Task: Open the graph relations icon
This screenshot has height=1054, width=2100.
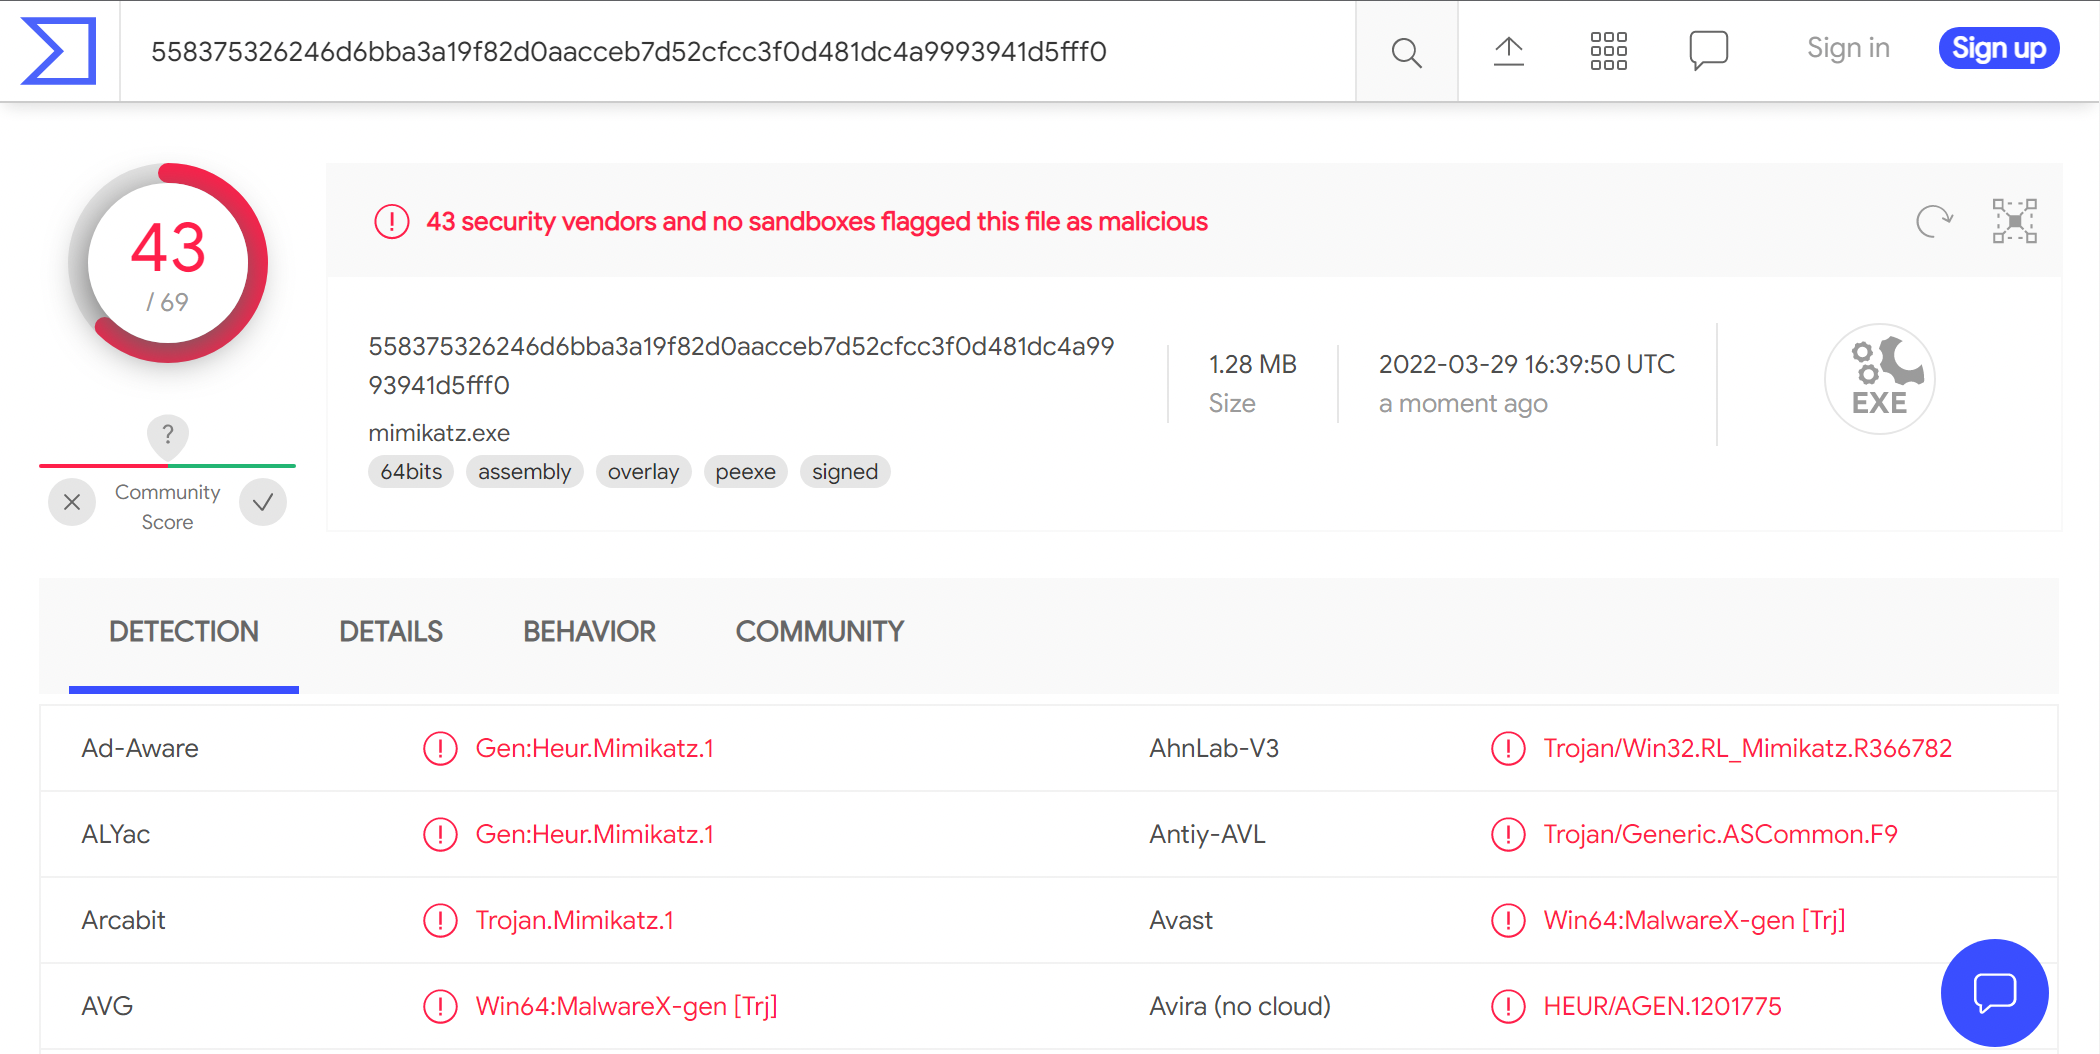Action: click(x=2014, y=221)
